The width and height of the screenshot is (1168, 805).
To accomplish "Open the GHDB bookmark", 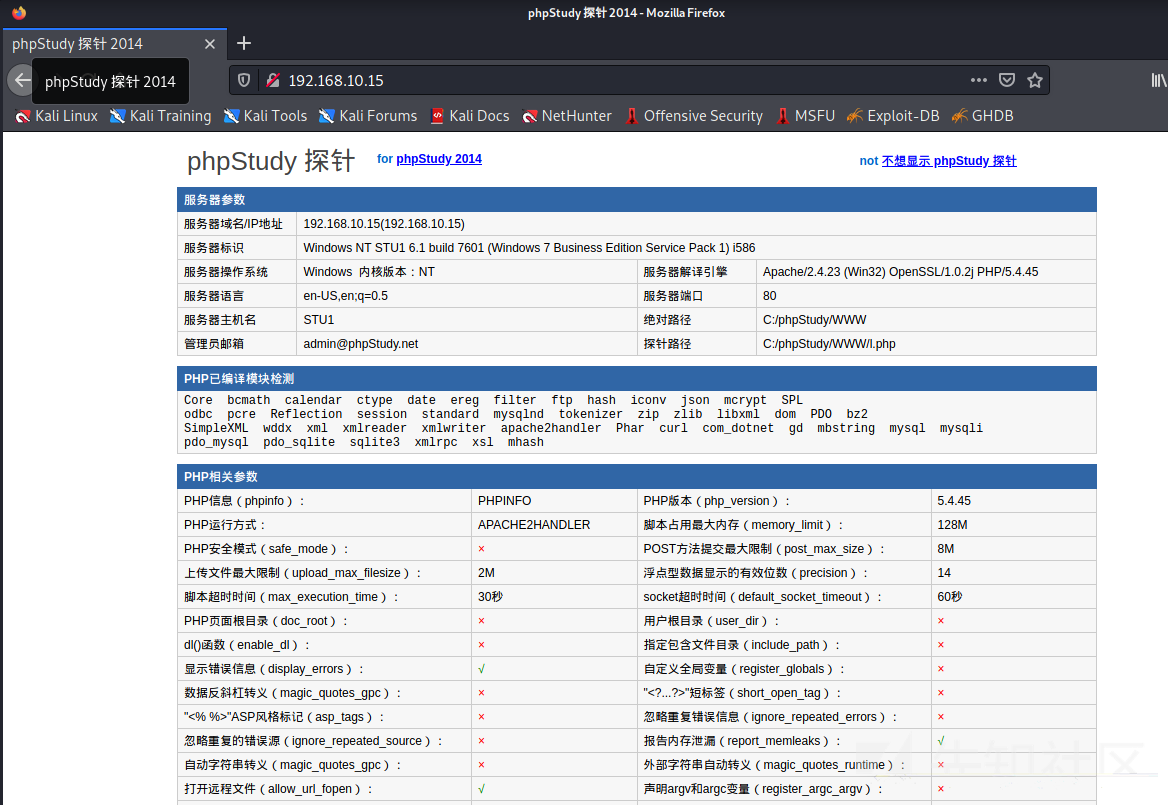I will pyautogui.click(x=983, y=116).
